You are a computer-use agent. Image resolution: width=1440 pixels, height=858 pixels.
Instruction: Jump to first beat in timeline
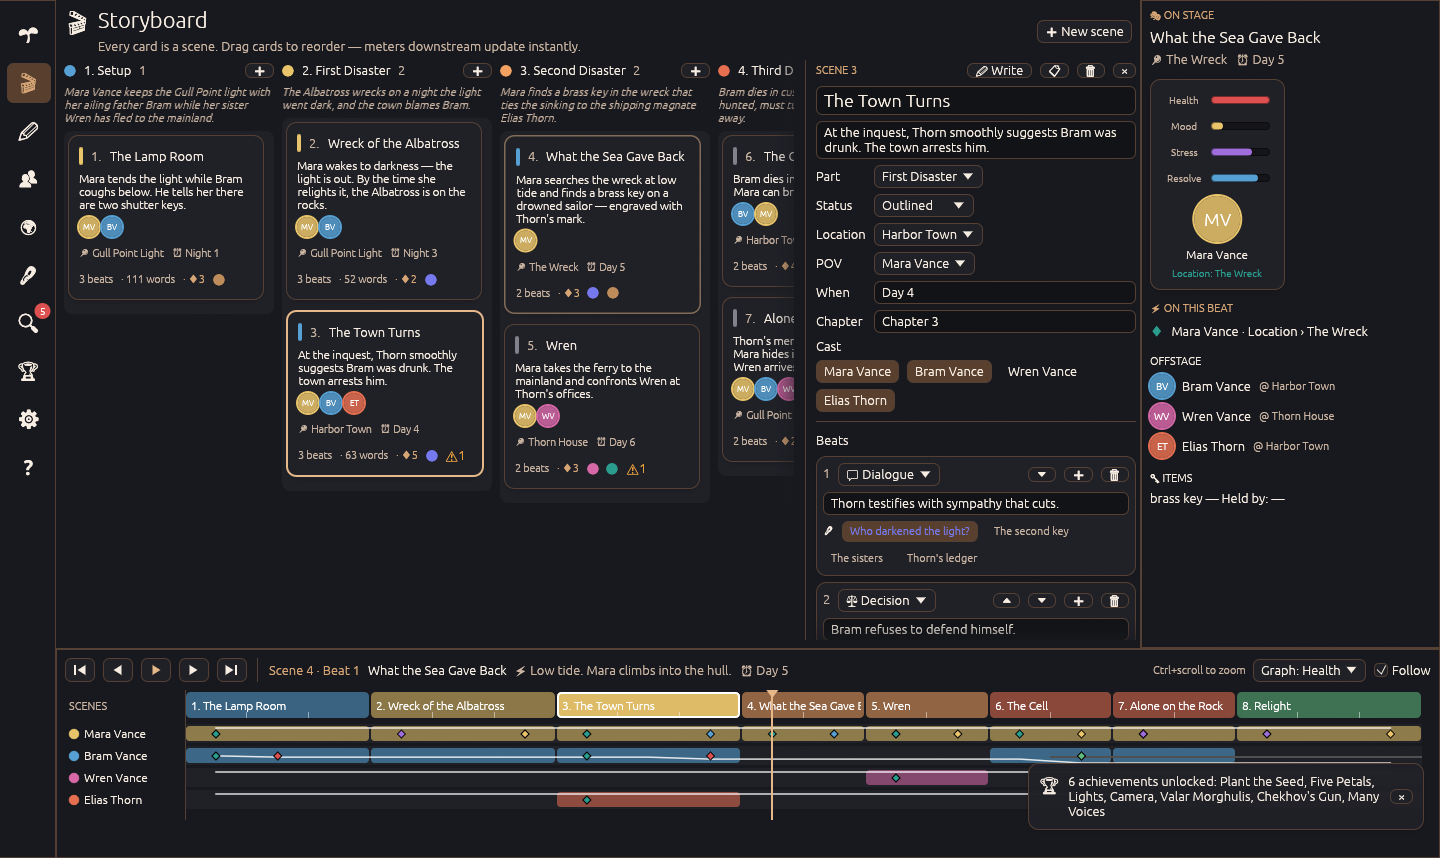[x=80, y=670]
